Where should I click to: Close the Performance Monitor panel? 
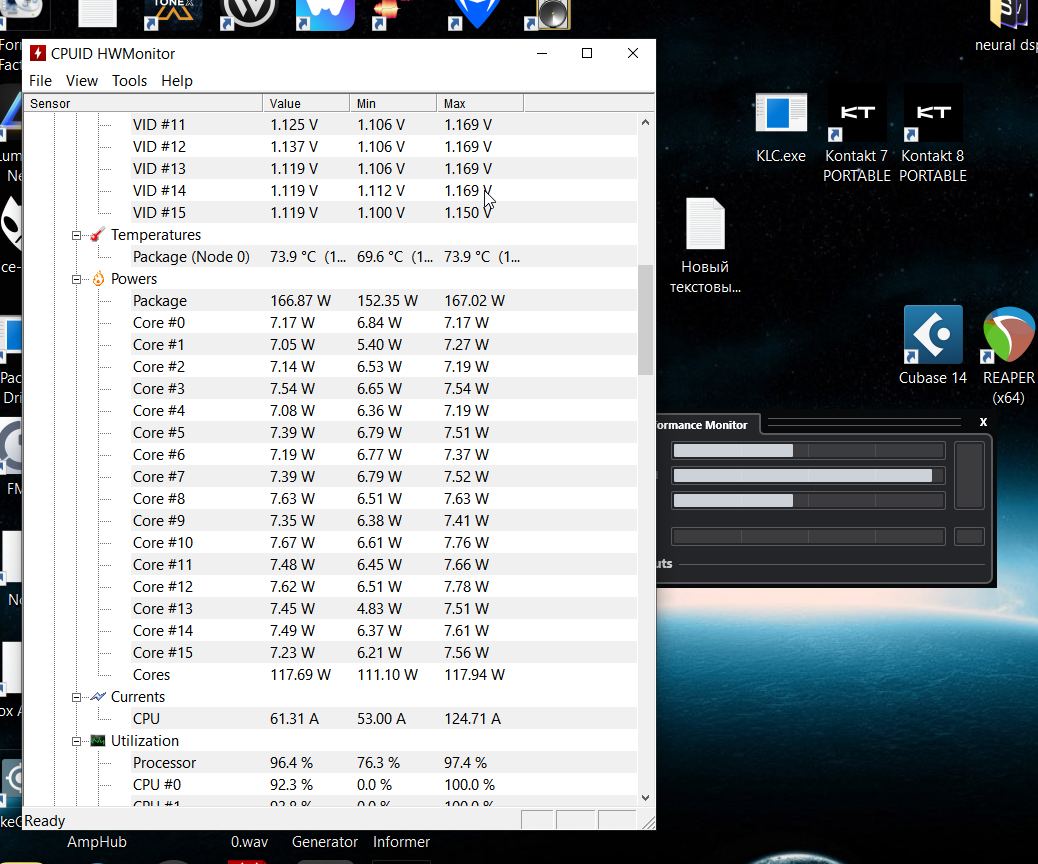click(x=983, y=422)
